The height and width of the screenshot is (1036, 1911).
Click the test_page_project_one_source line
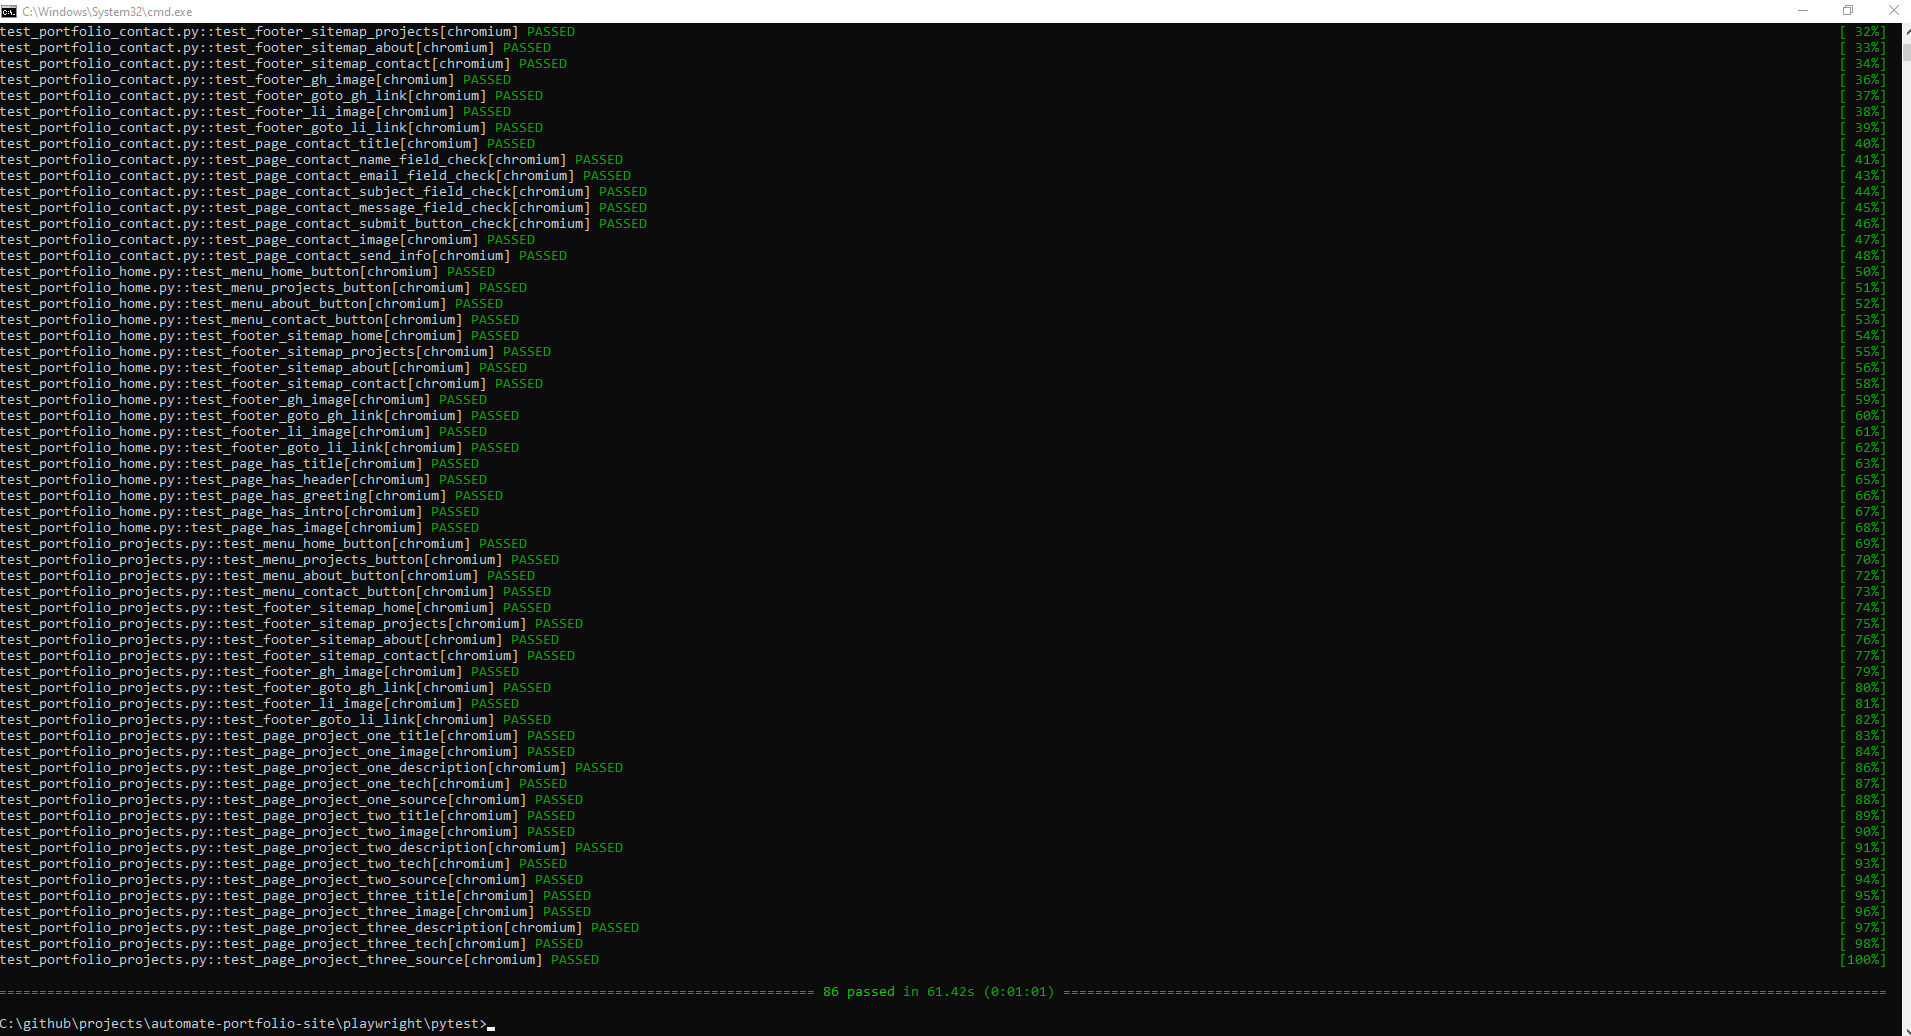291,800
